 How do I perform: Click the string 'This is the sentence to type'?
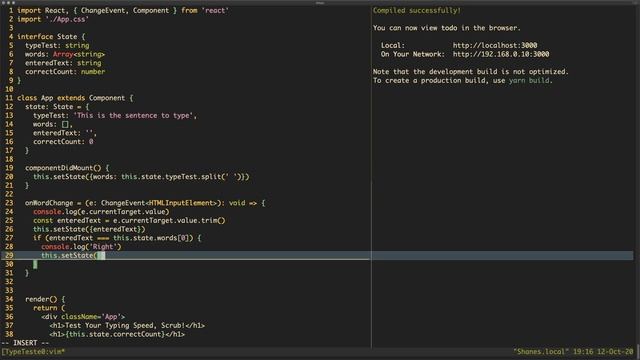133,116
